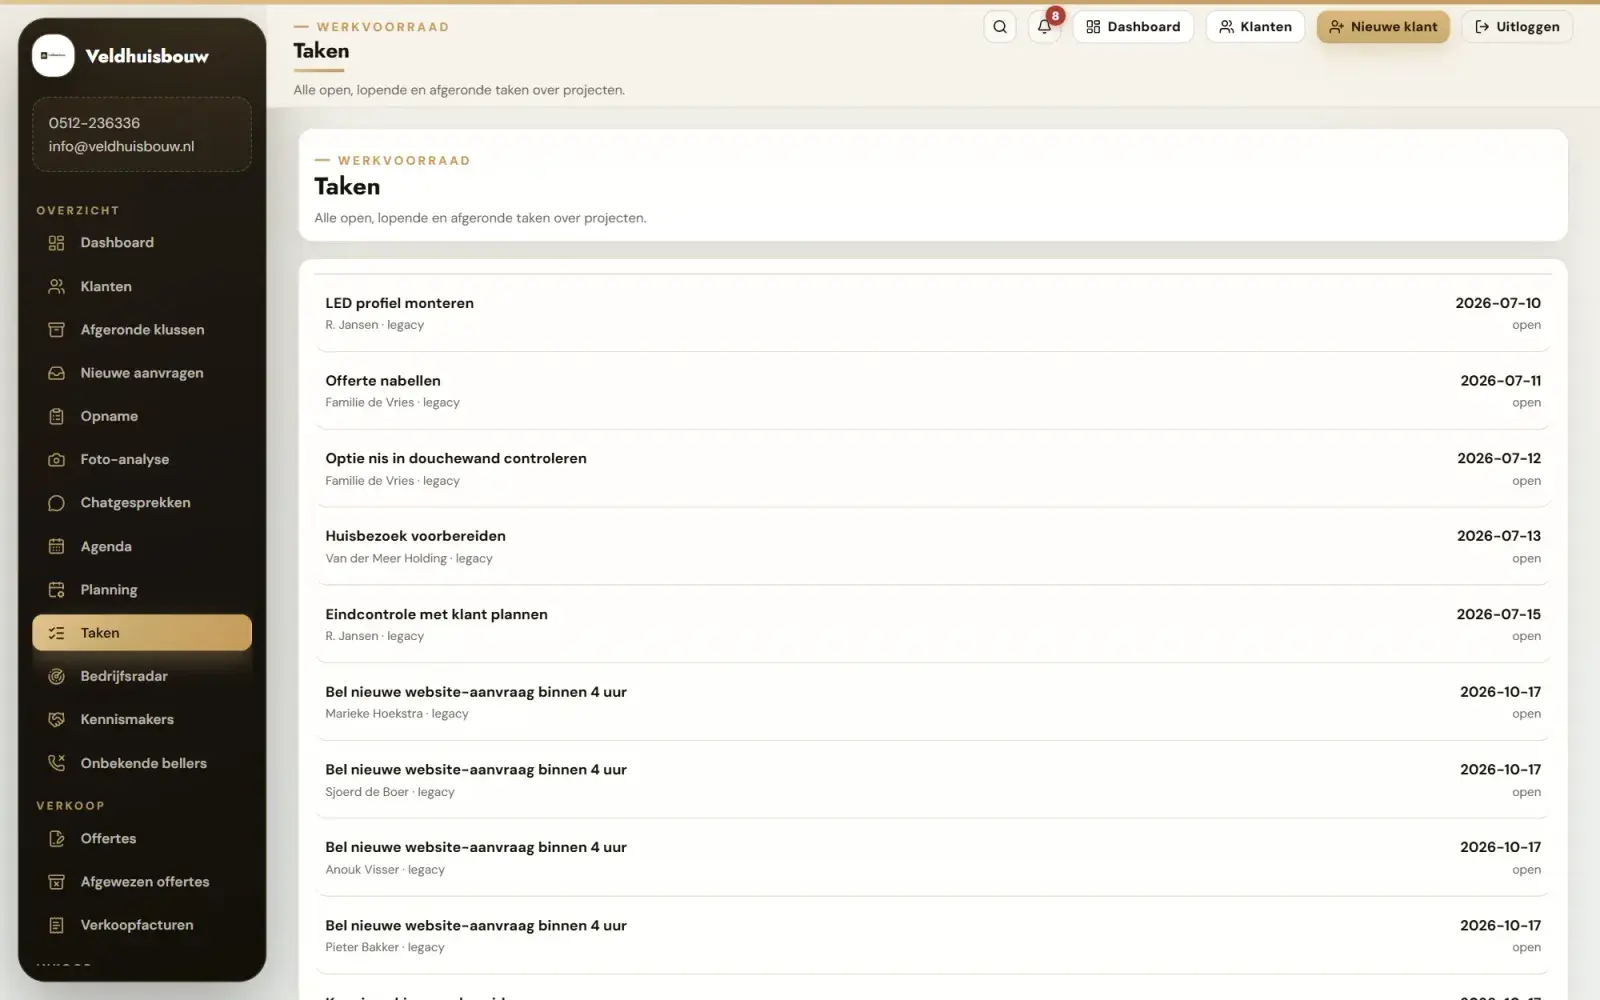Screen dimensions: 1600x1000
Task: Open task LED profiel monteren
Action: click(x=933, y=313)
